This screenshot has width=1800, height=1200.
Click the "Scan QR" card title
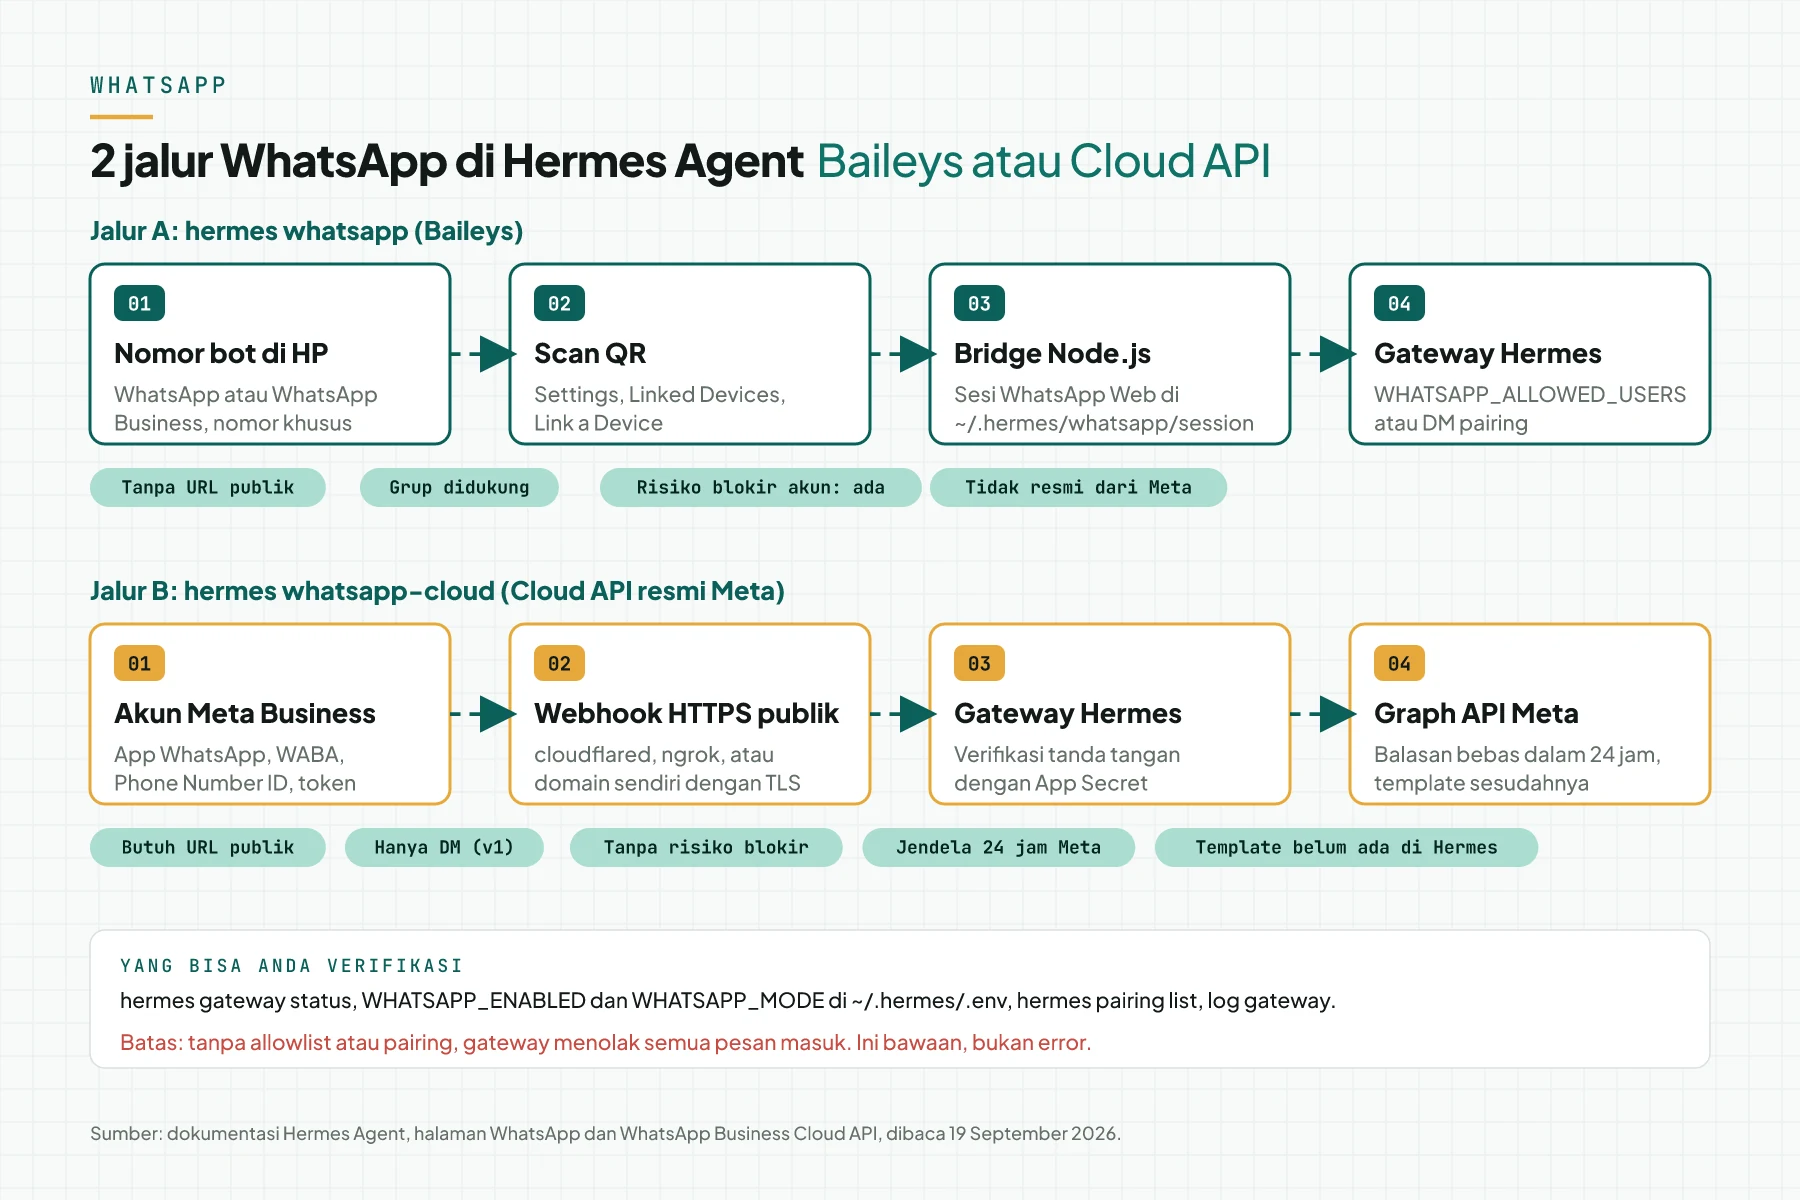click(x=590, y=353)
